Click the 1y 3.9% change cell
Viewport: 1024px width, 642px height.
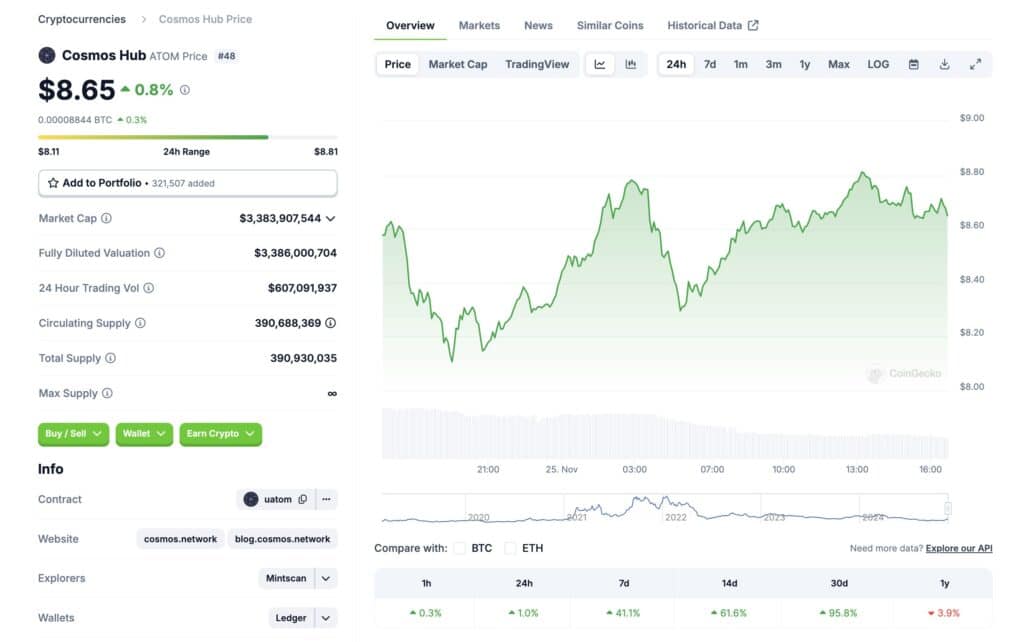click(x=944, y=613)
